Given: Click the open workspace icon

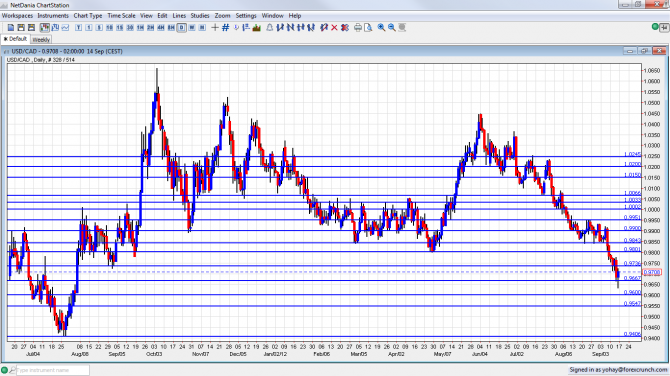Looking at the screenshot, I should [x=21, y=27].
